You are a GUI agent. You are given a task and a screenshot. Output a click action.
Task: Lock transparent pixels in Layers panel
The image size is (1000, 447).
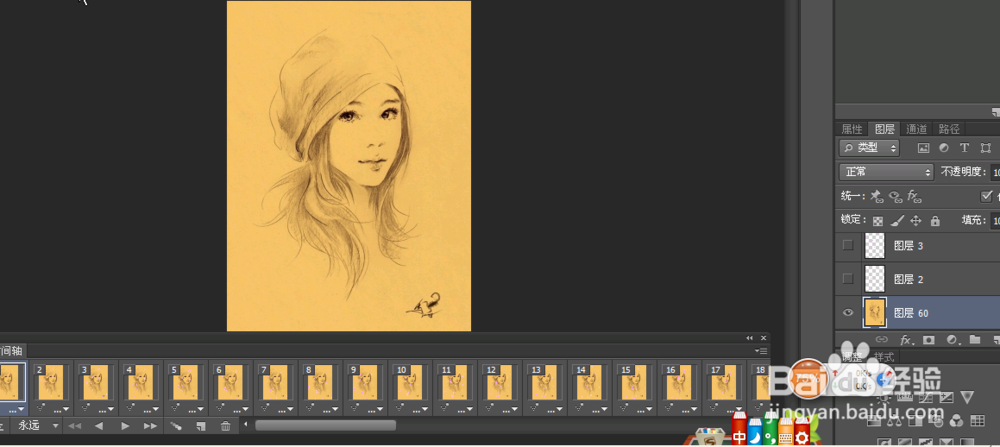pyautogui.click(x=878, y=221)
